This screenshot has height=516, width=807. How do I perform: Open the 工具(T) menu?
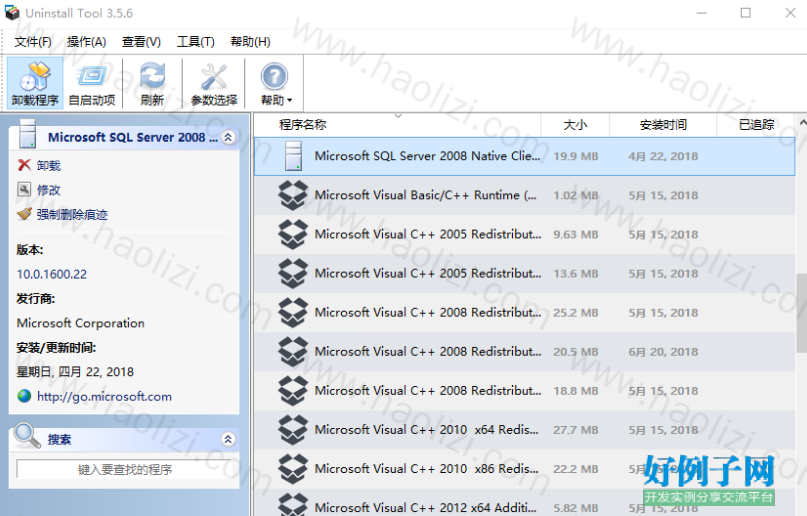(196, 42)
